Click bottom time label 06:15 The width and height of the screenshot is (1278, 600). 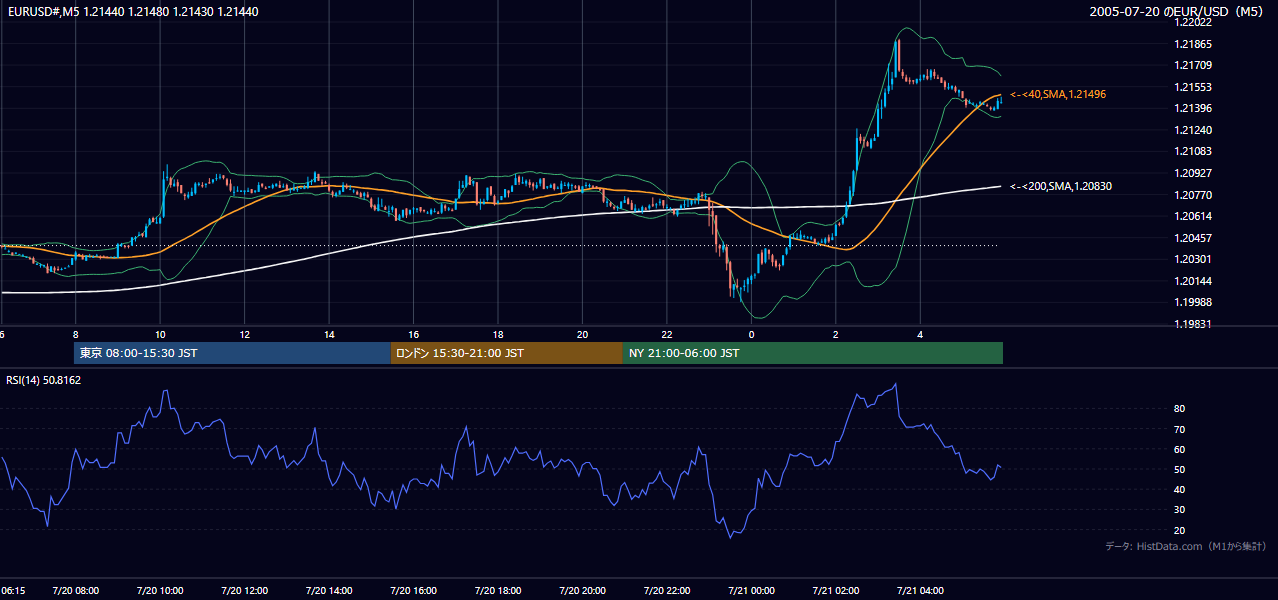[x=12, y=591]
